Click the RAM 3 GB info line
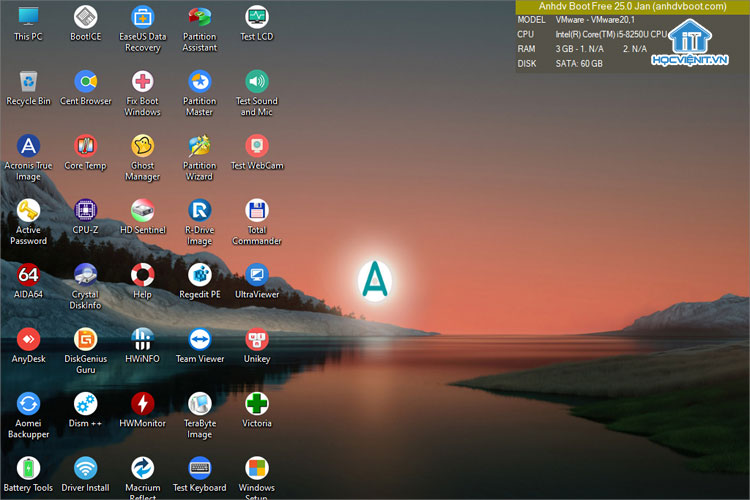The image size is (750, 500). pyautogui.click(x=582, y=49)
